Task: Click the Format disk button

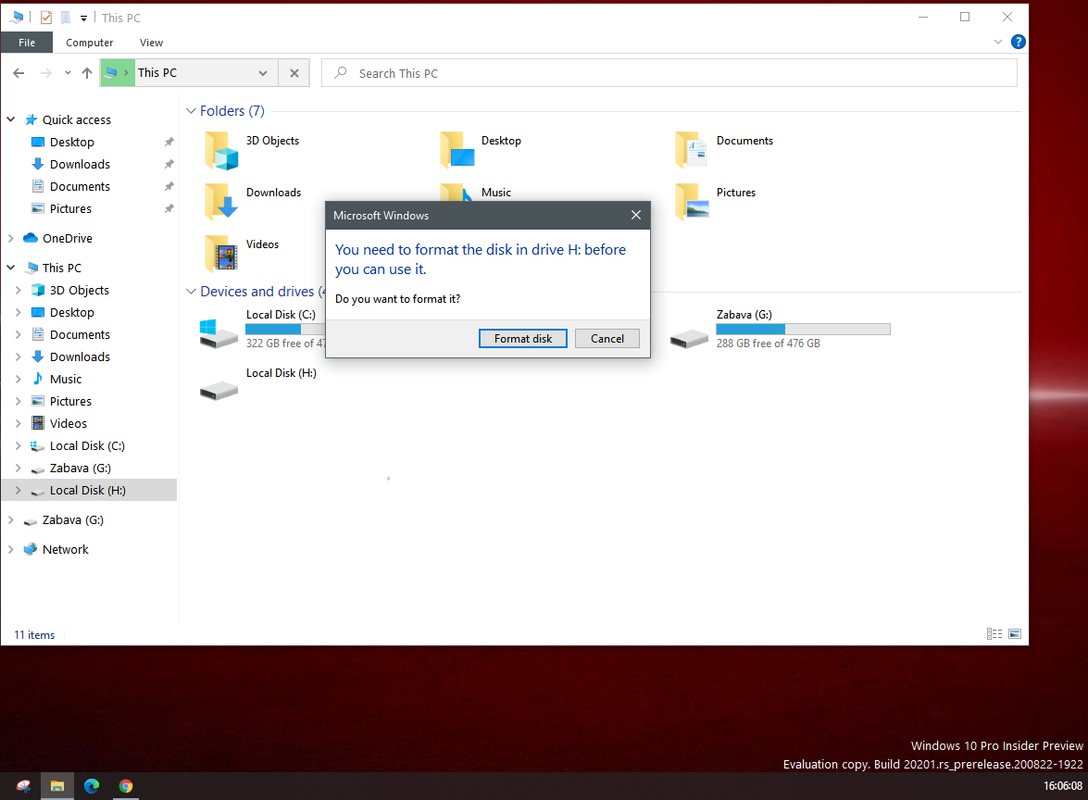Action: click(x=522, y=339)
